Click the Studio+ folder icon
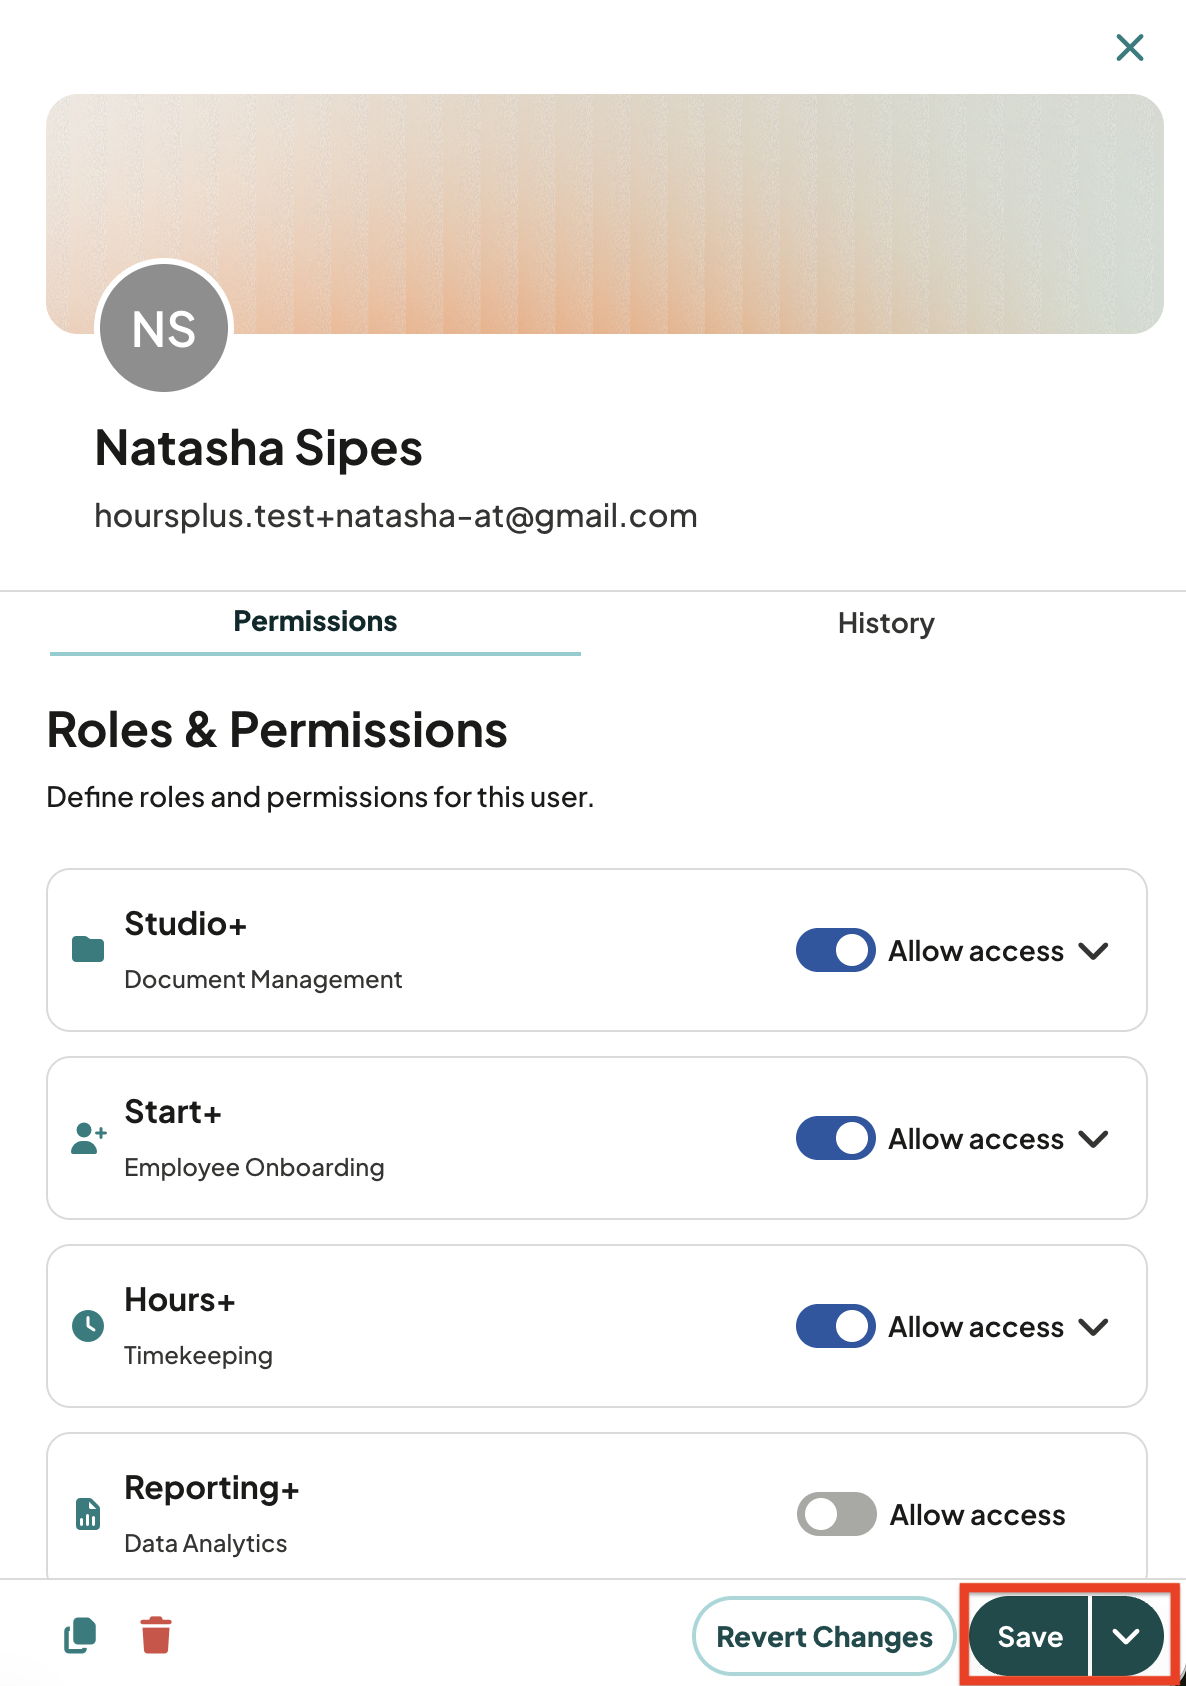The image size is (1186, 1686). coord(88,949)
